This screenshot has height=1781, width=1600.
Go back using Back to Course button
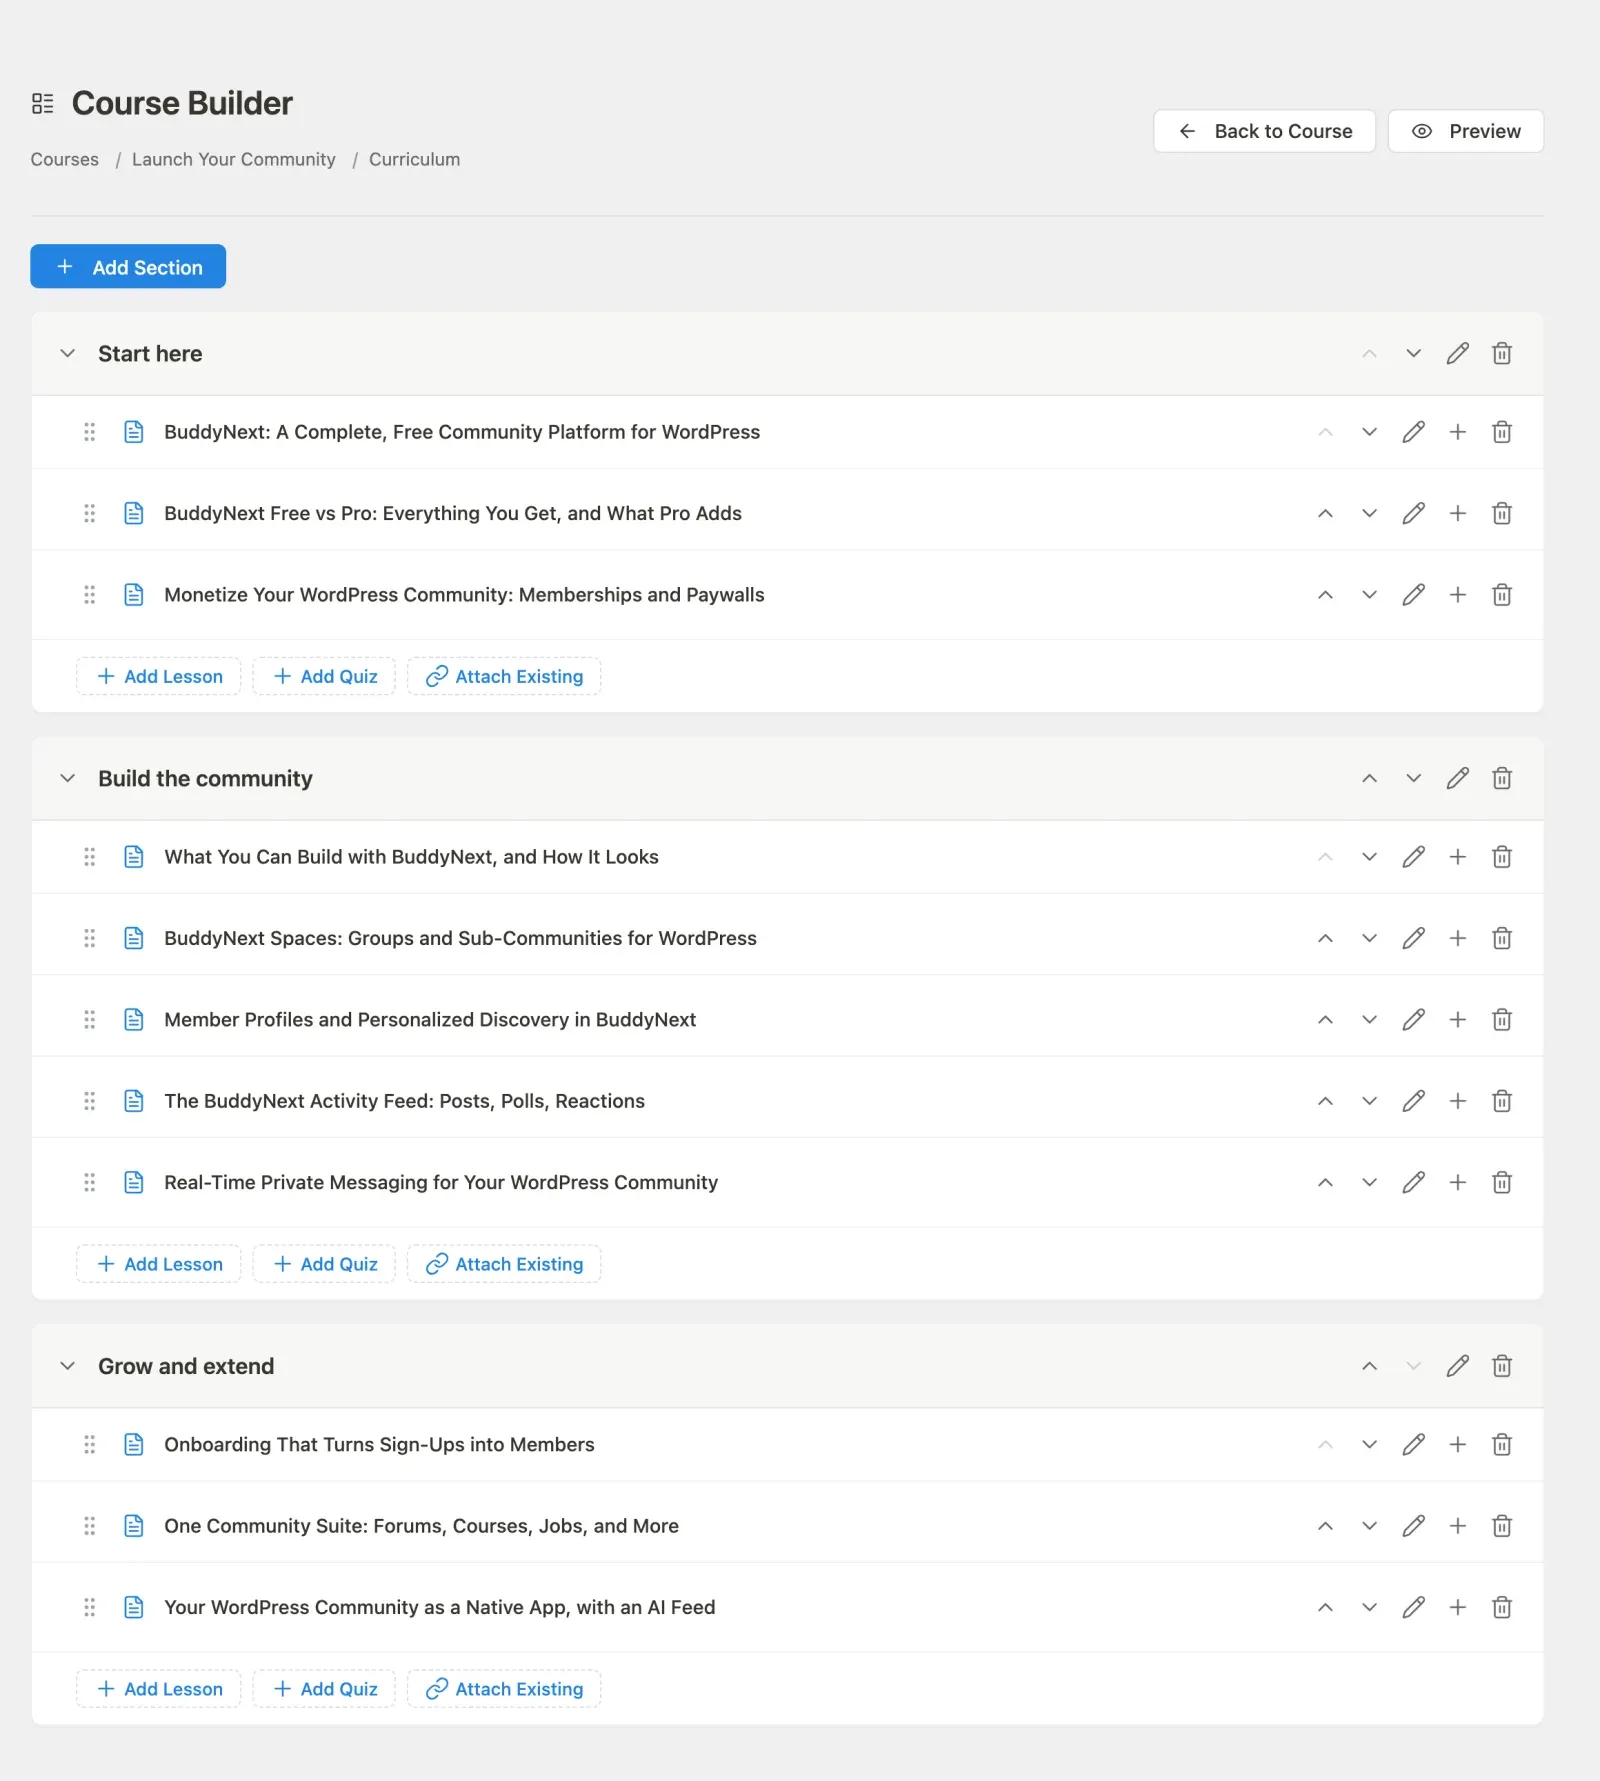(x=1264, y=131)
